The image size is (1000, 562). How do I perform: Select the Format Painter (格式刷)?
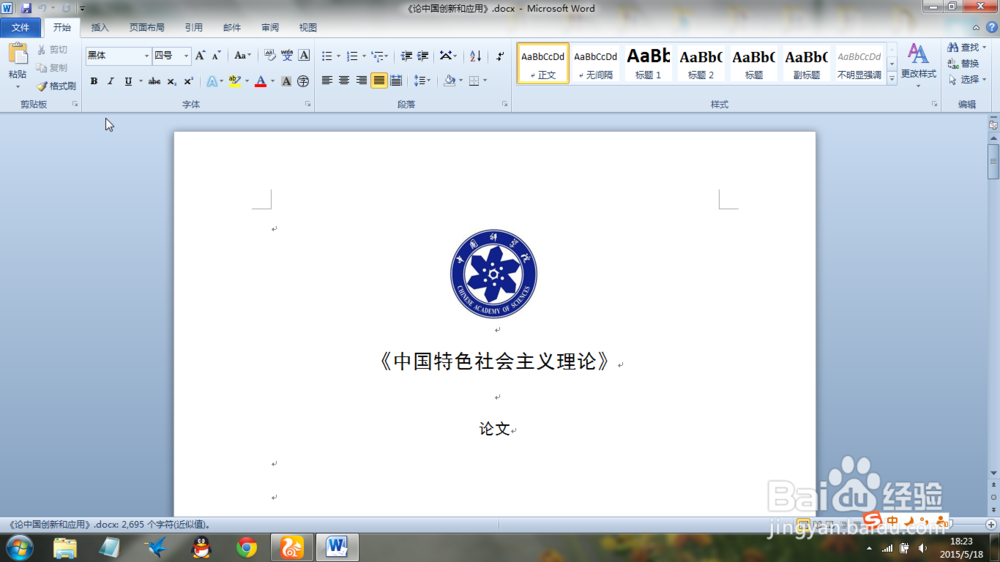pos(56,85)
